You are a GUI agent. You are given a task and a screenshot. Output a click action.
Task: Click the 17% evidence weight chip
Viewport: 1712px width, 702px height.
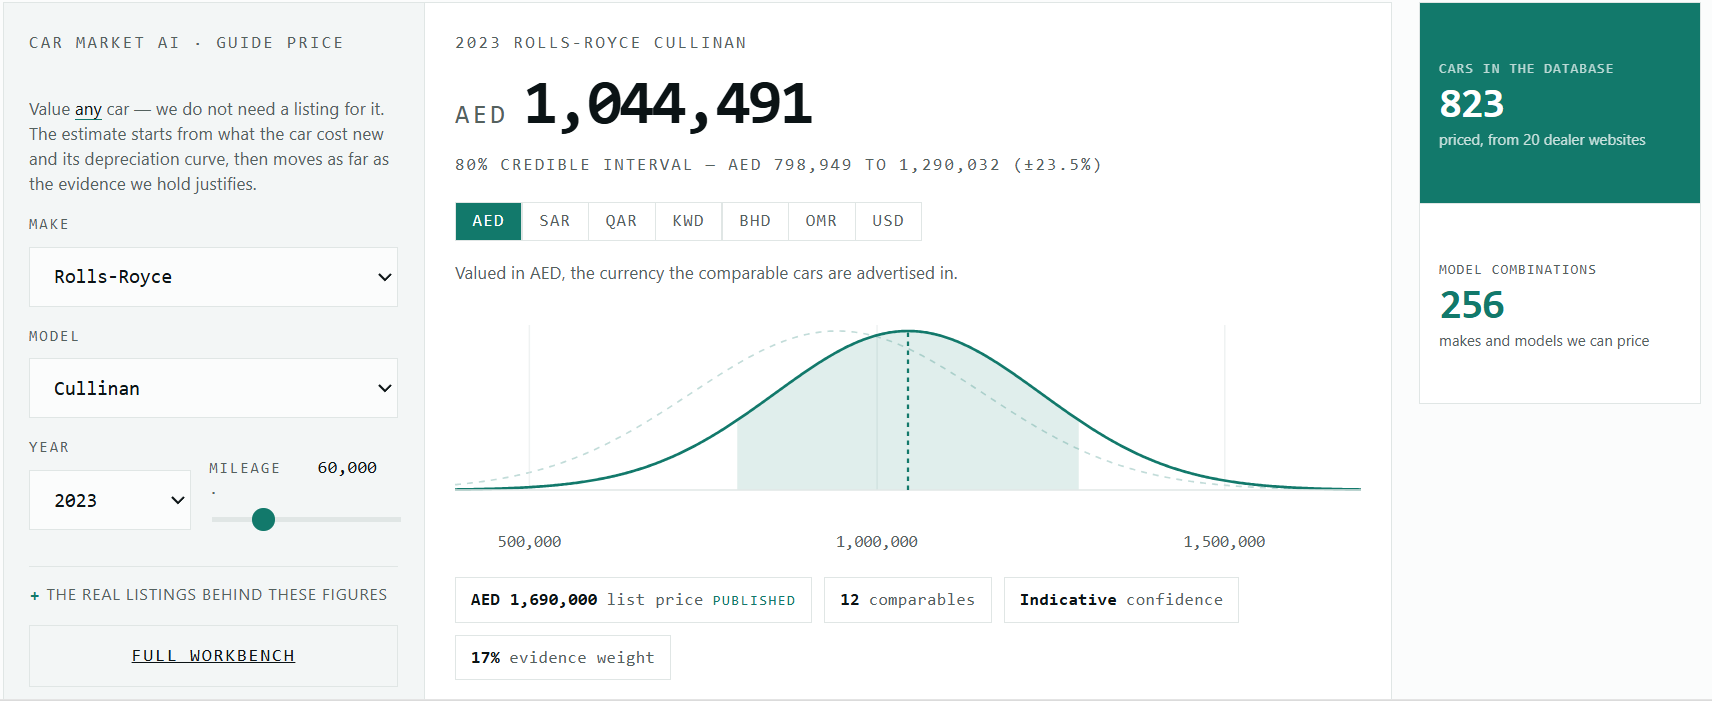coord(563,658)
